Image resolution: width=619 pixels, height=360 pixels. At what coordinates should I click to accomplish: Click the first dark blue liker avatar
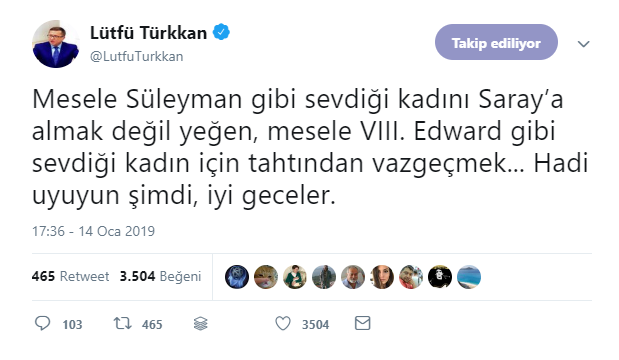click(237, 277)
